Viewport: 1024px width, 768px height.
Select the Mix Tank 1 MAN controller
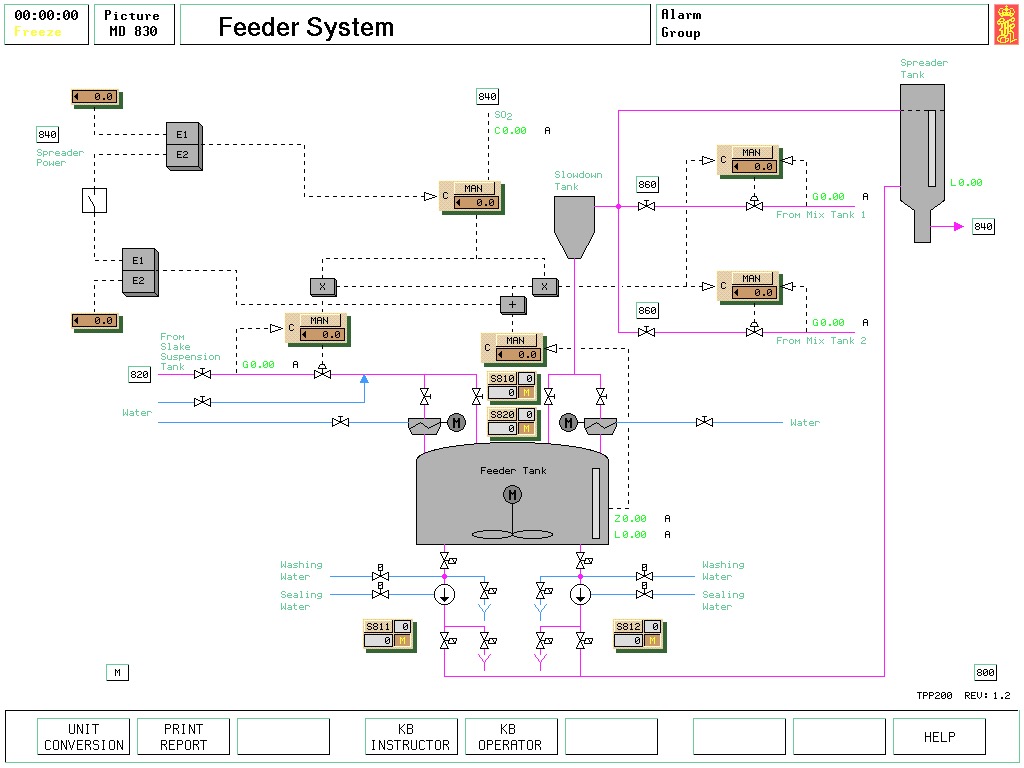[x=748, y=161]
